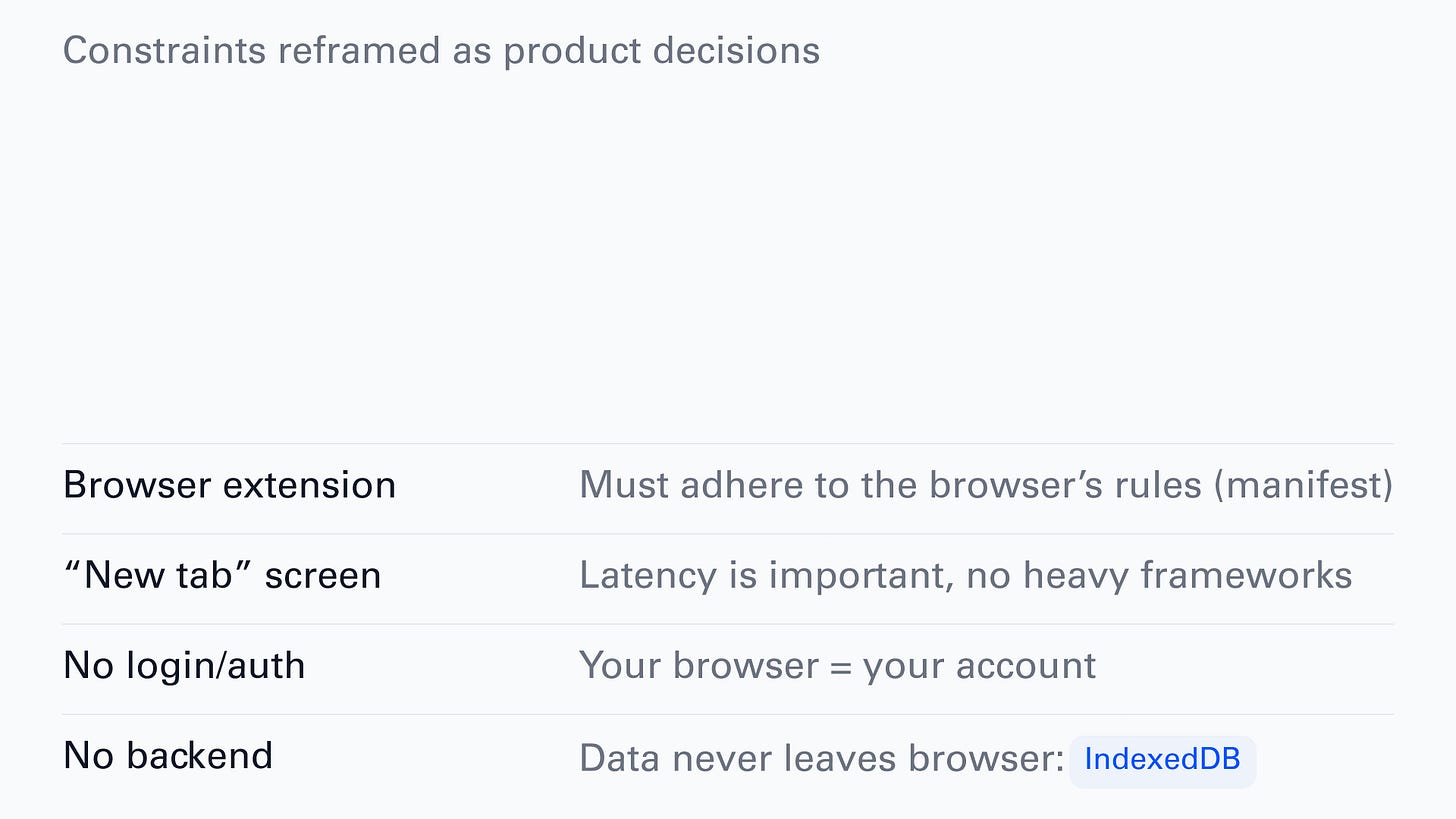Screen dimensions: 1456x819
Task: Select the "No login/auth" row label
Action: 184,666
